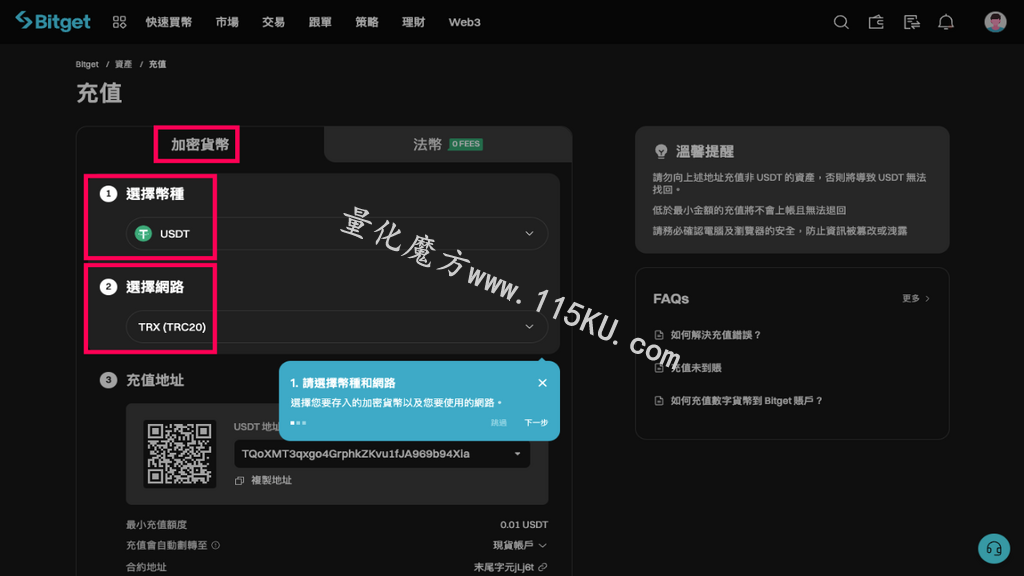
Task: Open FAQ 如何充值數字貨幣到 Bitget 賬戶？
Action: (x=746, y=401)
